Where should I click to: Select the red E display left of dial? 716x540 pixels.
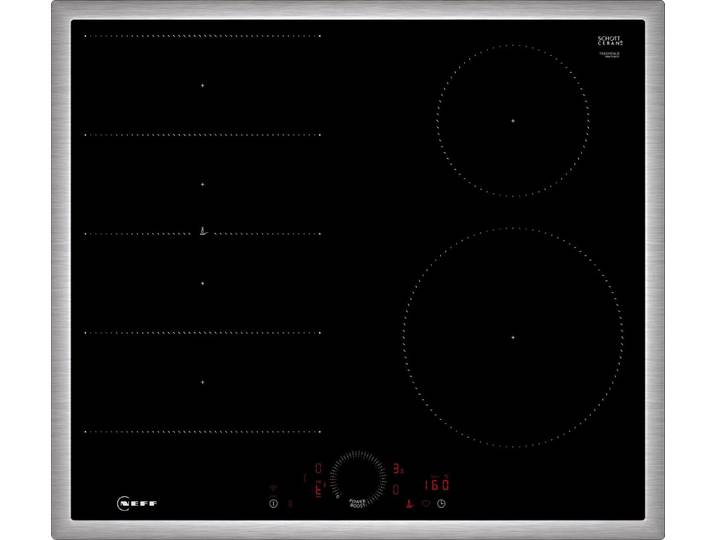point(319,489)
